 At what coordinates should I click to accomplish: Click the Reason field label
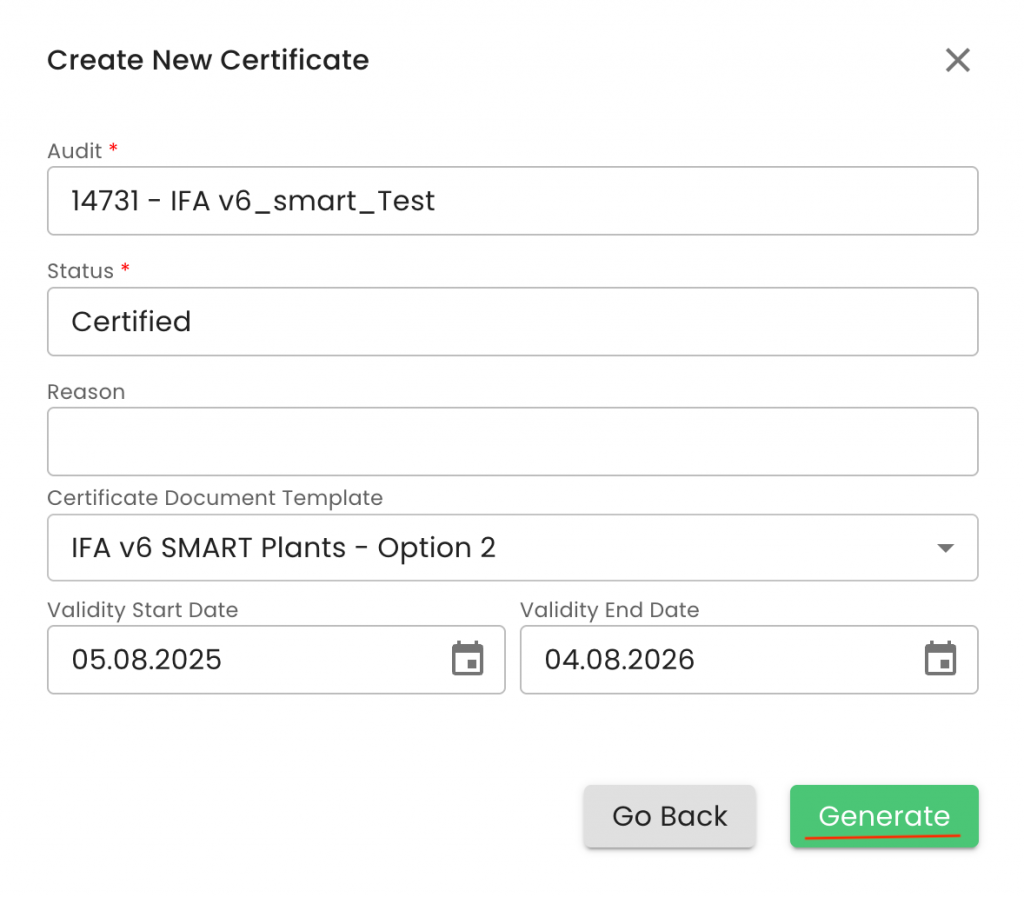tap(86, 392)
